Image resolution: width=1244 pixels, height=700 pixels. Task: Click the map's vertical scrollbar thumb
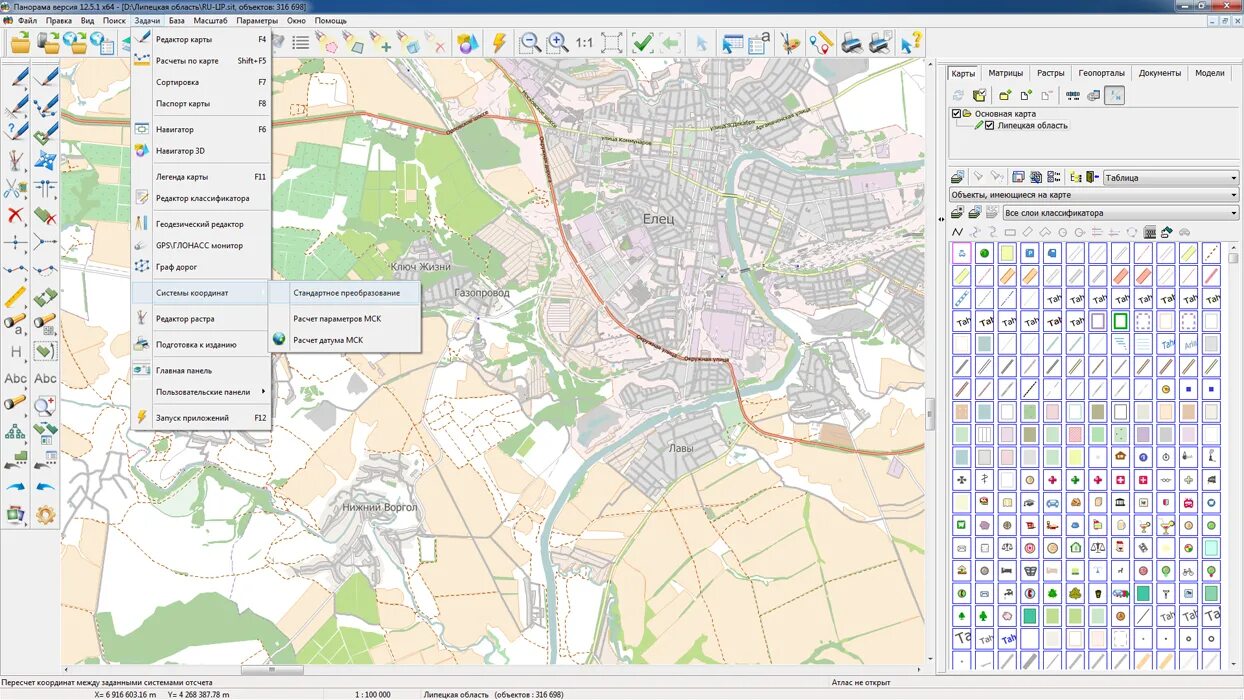[931, 413]
